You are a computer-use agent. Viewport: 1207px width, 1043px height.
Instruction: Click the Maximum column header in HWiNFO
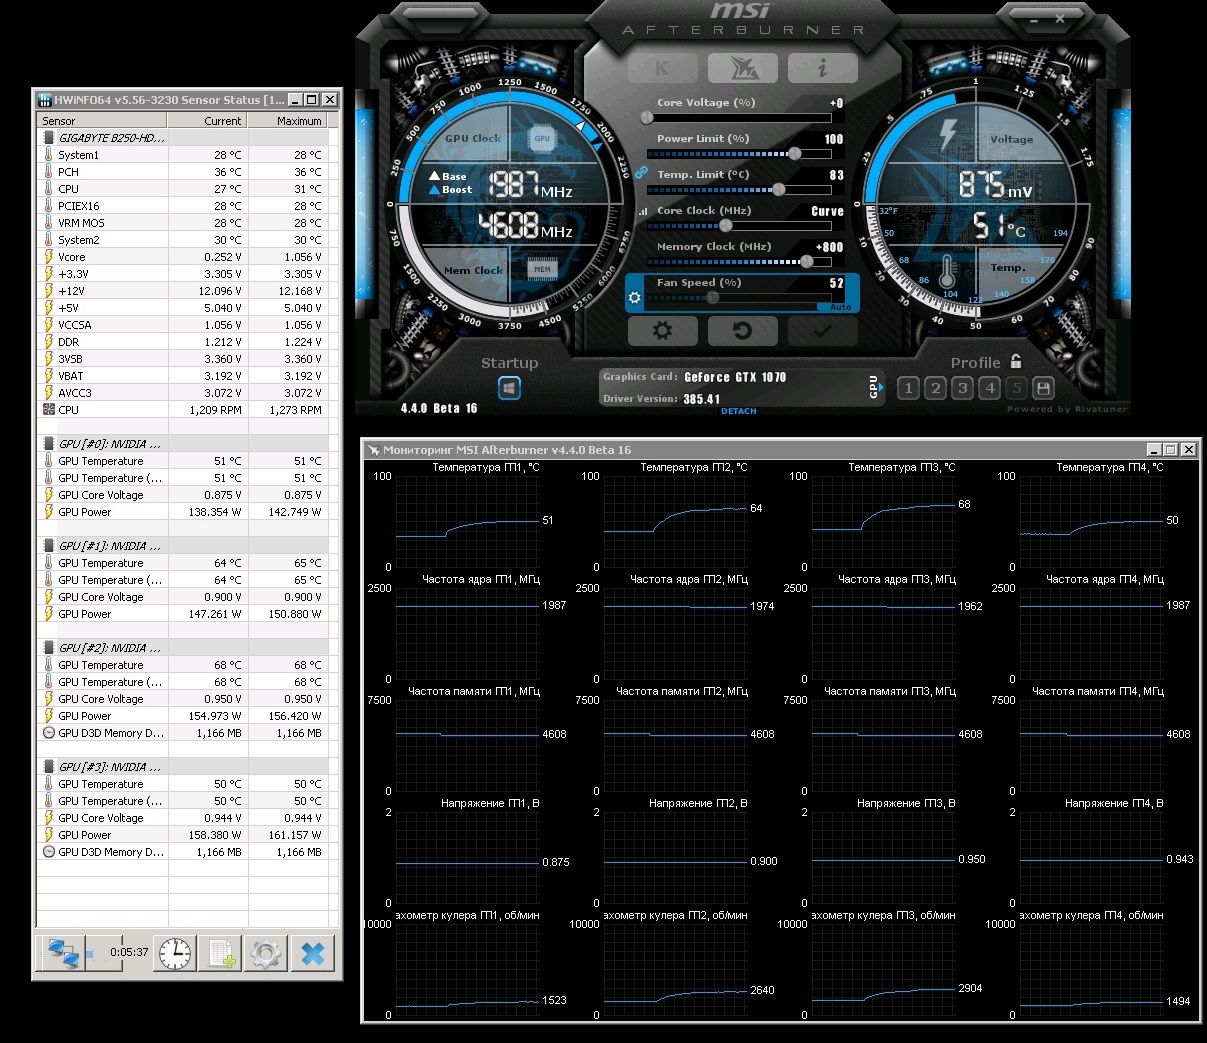click(288, 121)
